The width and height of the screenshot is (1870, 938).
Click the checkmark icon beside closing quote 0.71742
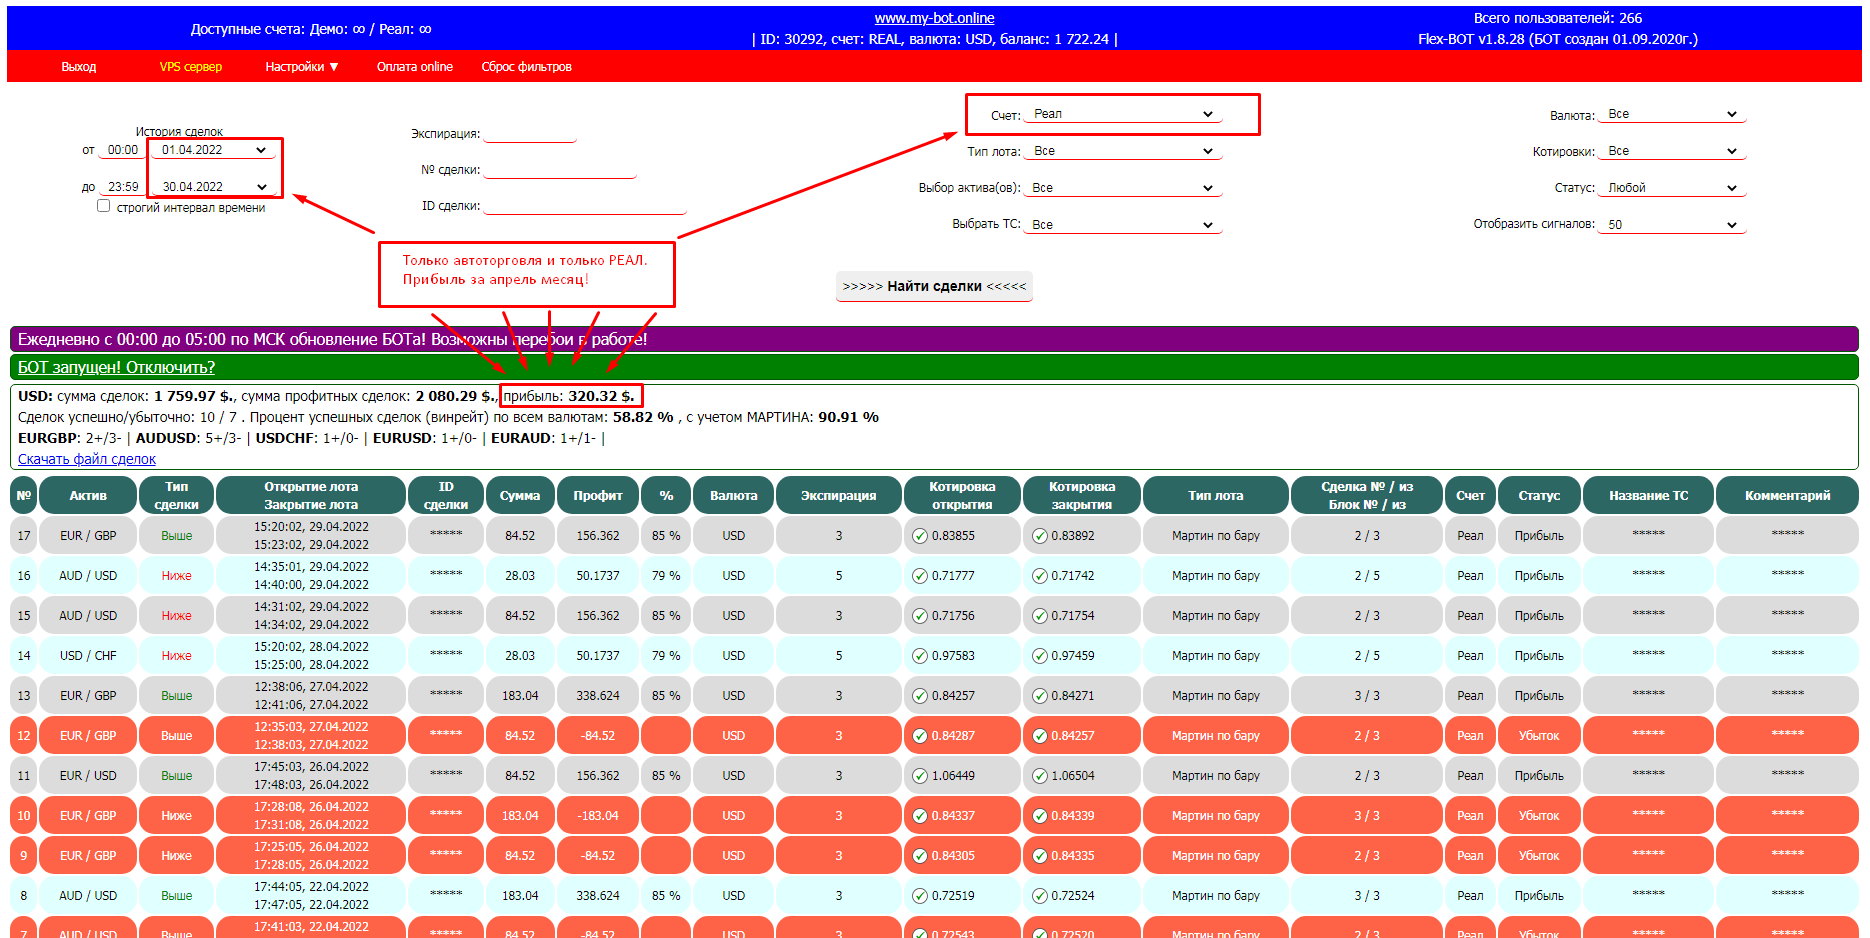(1040, 576)
